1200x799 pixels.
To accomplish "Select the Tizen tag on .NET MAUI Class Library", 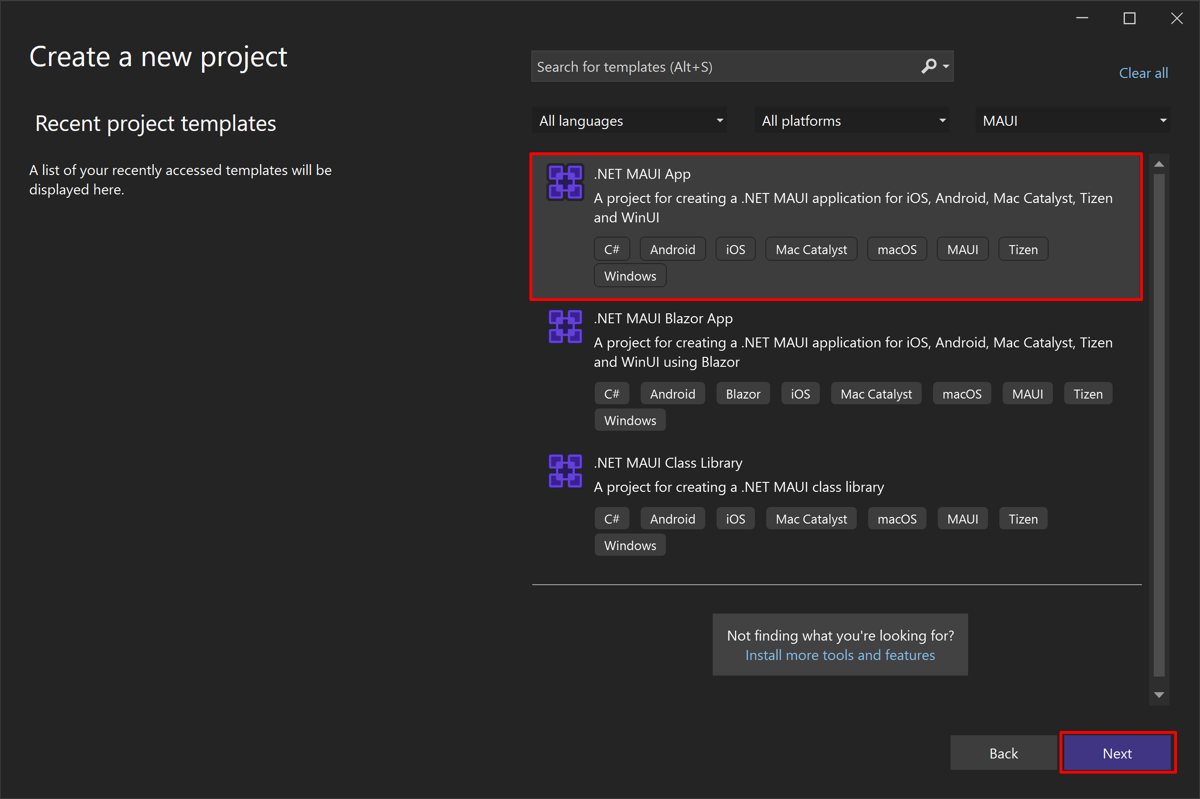I will 1023,518.
